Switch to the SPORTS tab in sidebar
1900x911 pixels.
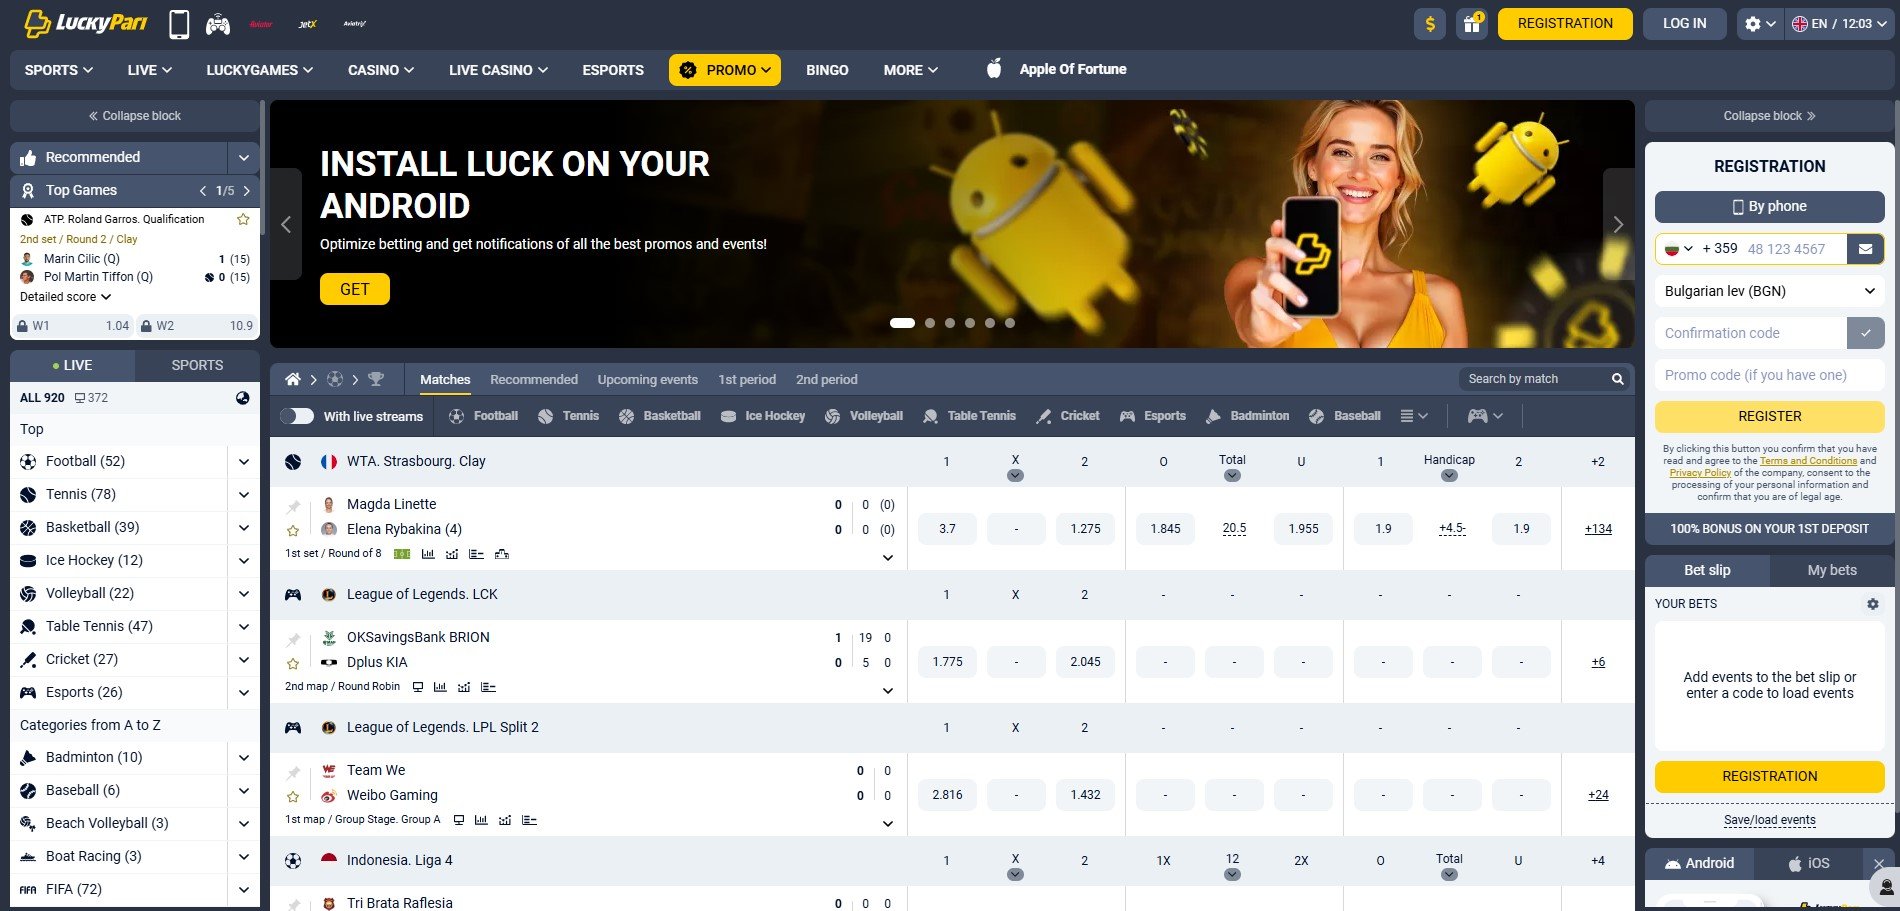click(197, 365)
